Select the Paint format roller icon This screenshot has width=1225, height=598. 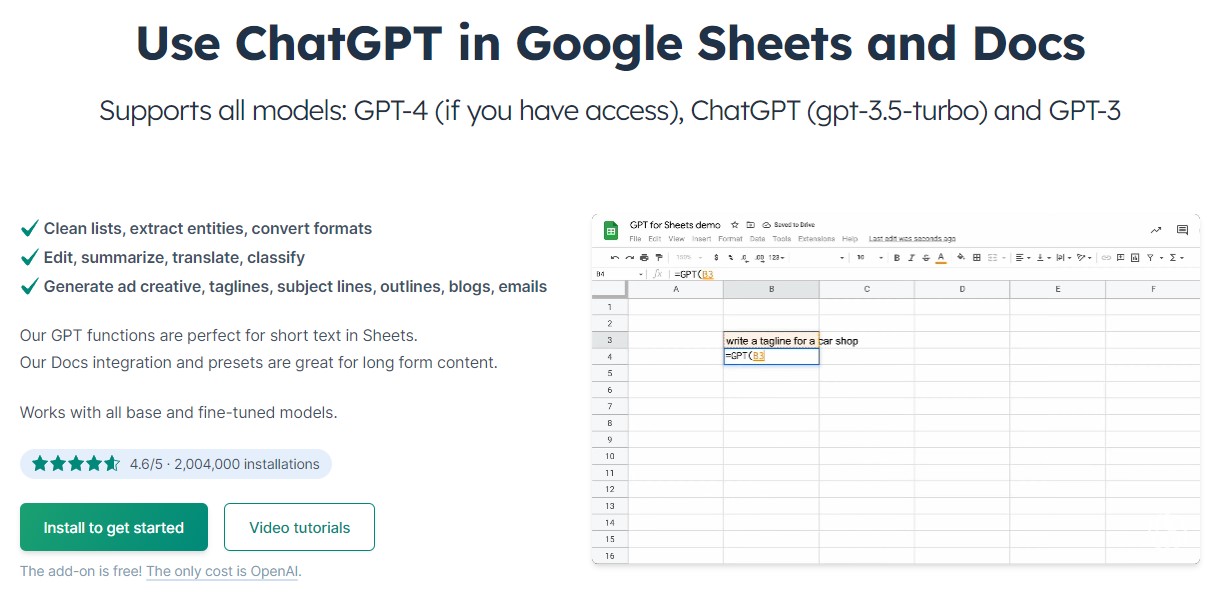point(659,258)
